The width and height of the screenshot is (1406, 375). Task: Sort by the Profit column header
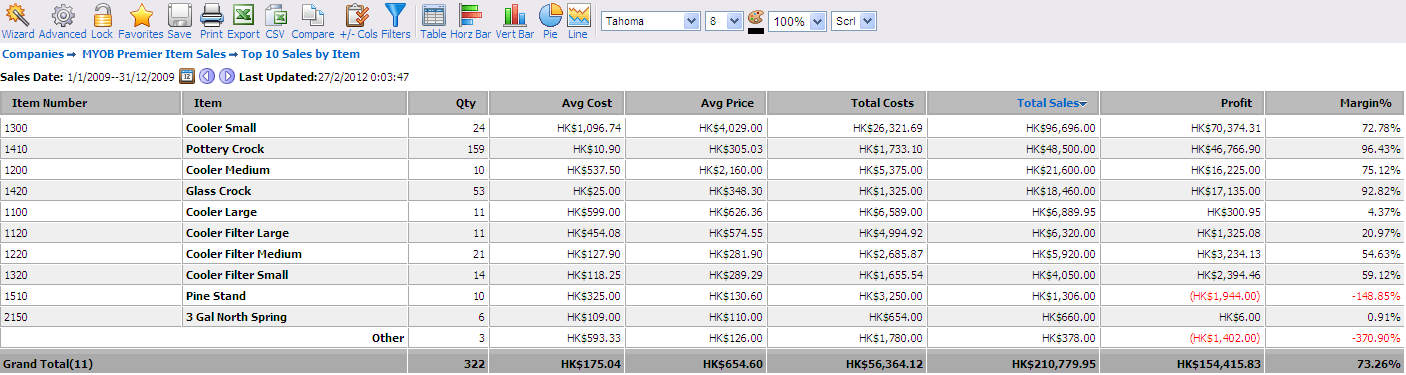click(1183, 103)
